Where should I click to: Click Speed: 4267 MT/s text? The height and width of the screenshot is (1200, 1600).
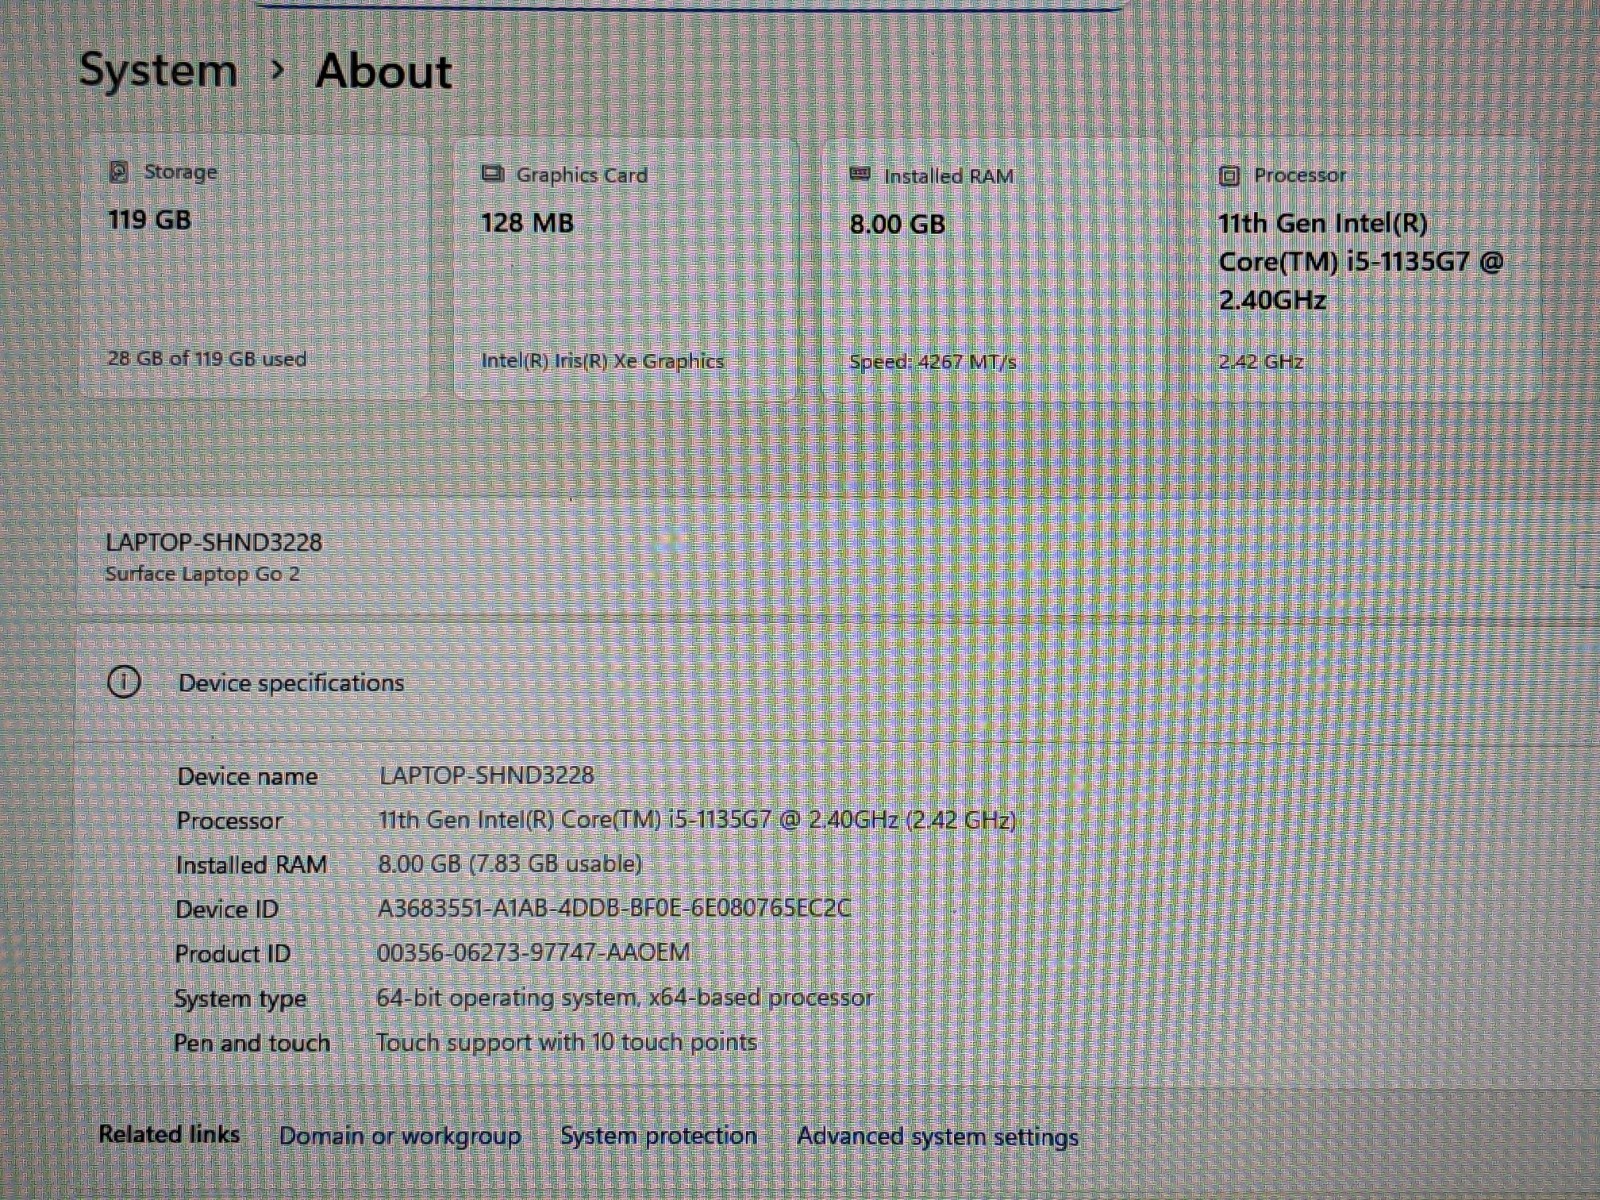(x=933, y=362)
